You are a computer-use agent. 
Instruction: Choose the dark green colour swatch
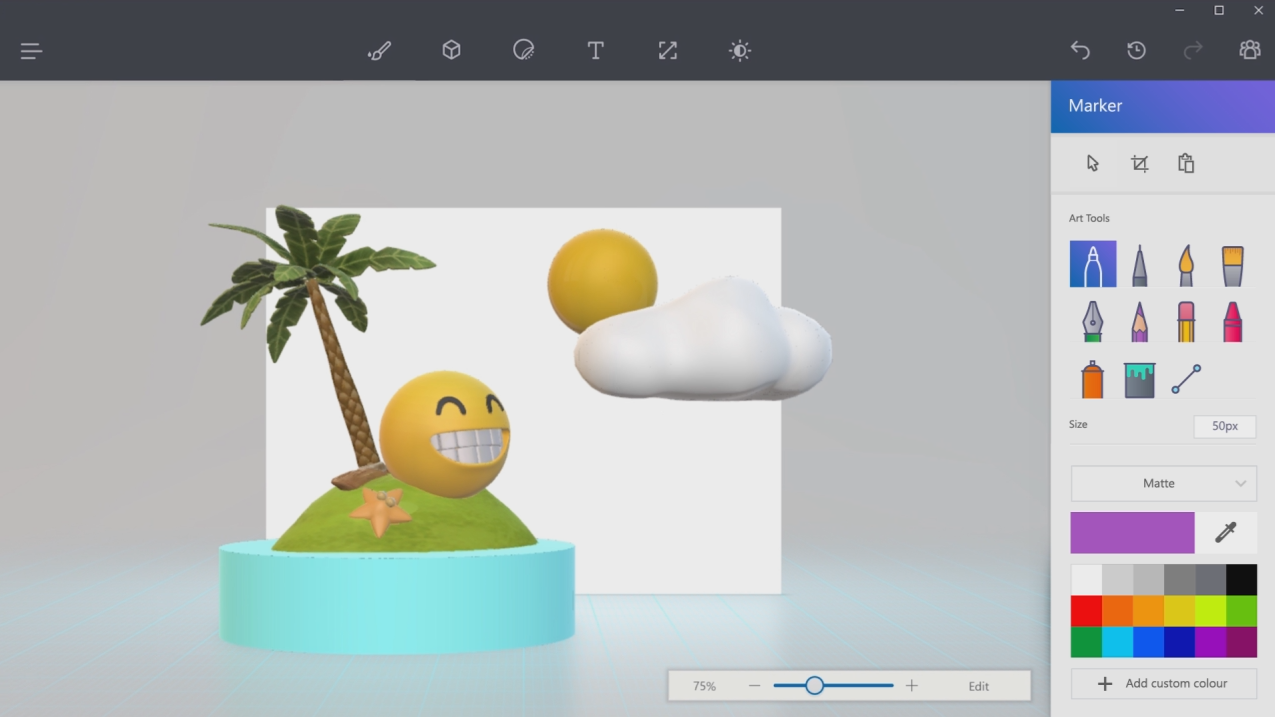(1086, 642)
